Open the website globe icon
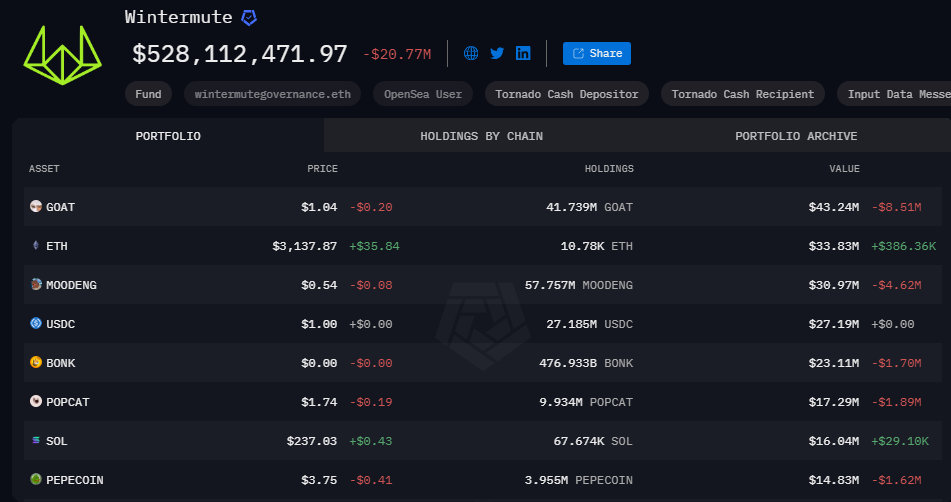951x502 pixels. (x=471, y=53)
